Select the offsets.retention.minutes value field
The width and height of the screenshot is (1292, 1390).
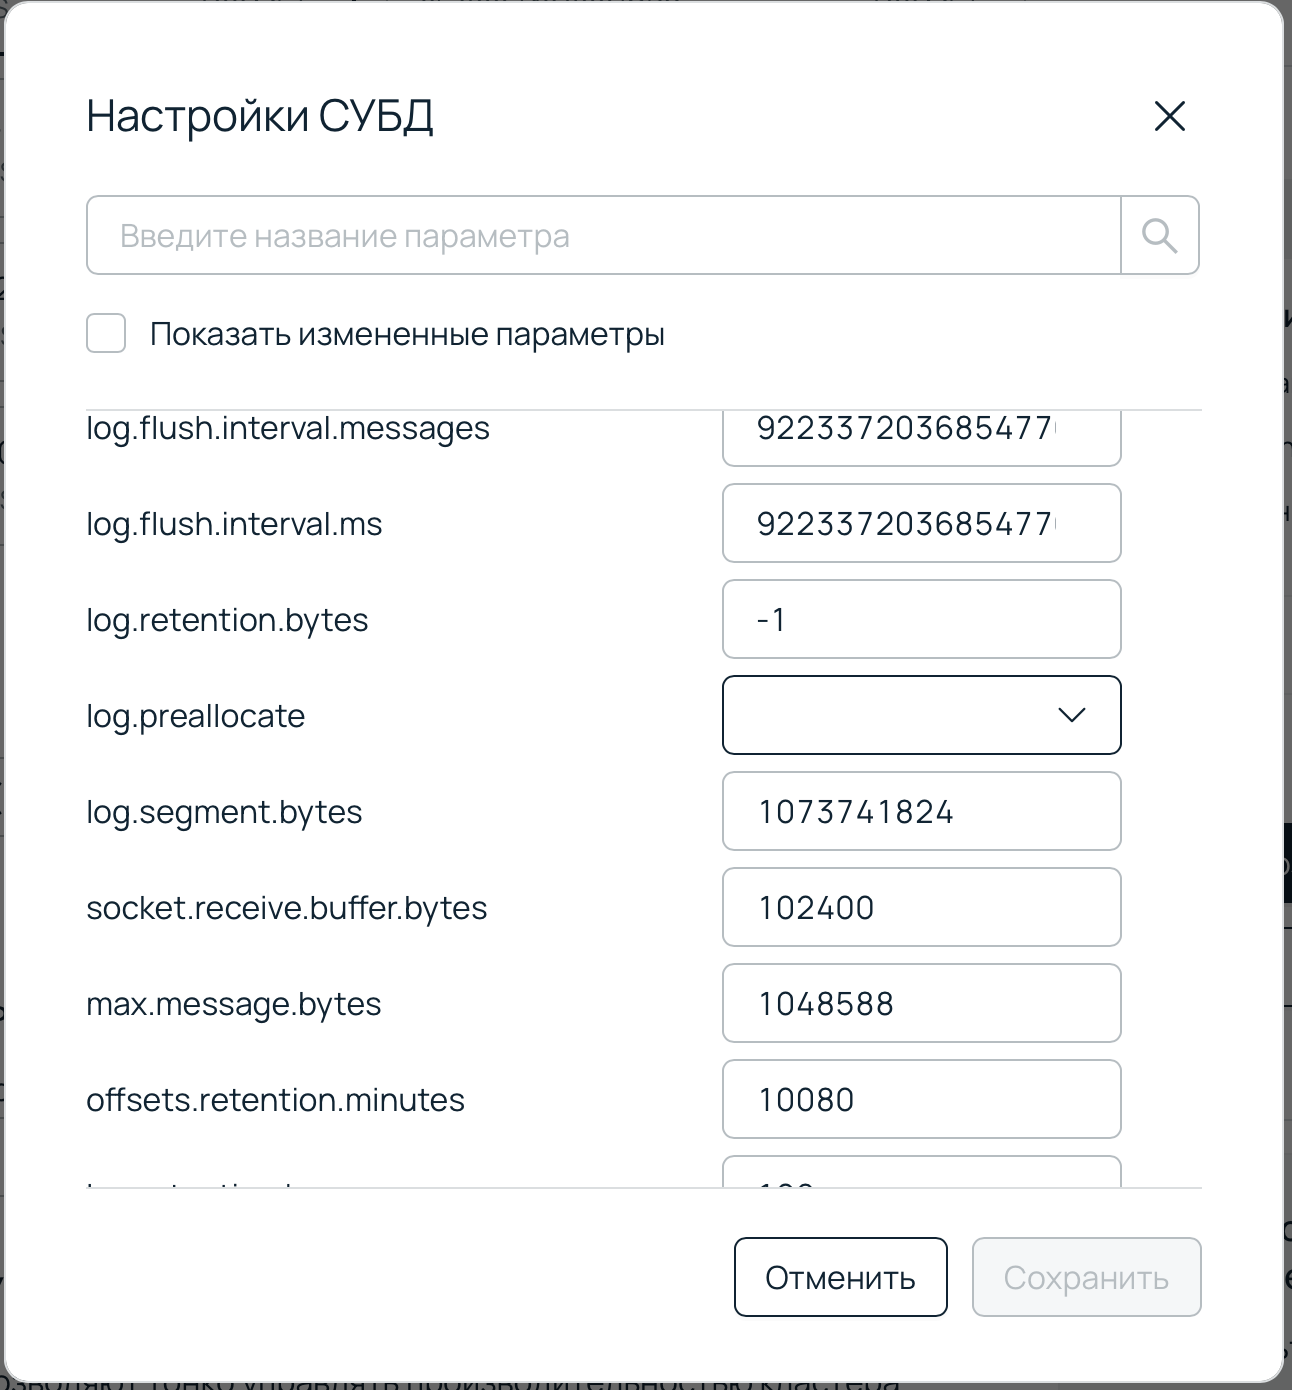click(x=920, y=1099)
